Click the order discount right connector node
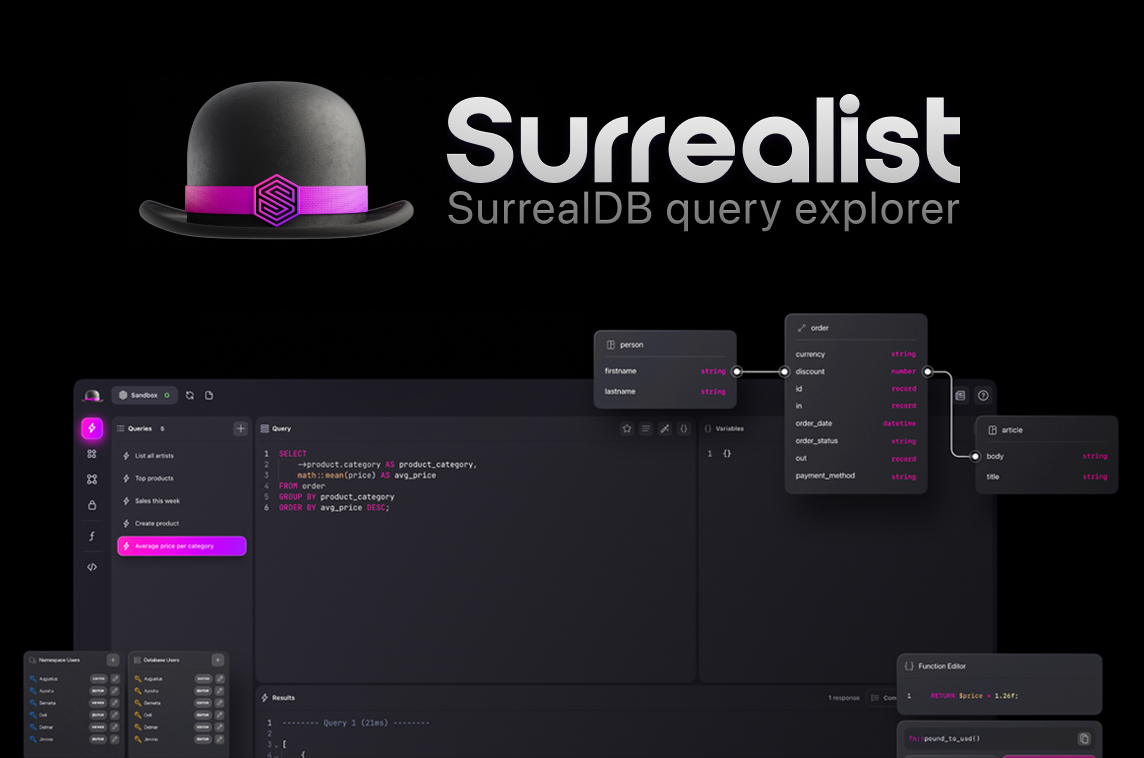Viewport: 1144px width, 758px height. pyautogui.click(x=927, y=371)
